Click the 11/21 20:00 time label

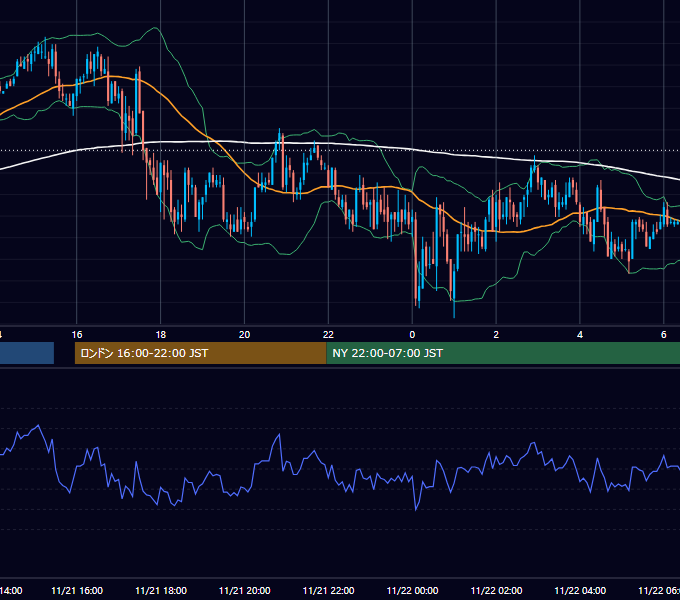[245, 590]
